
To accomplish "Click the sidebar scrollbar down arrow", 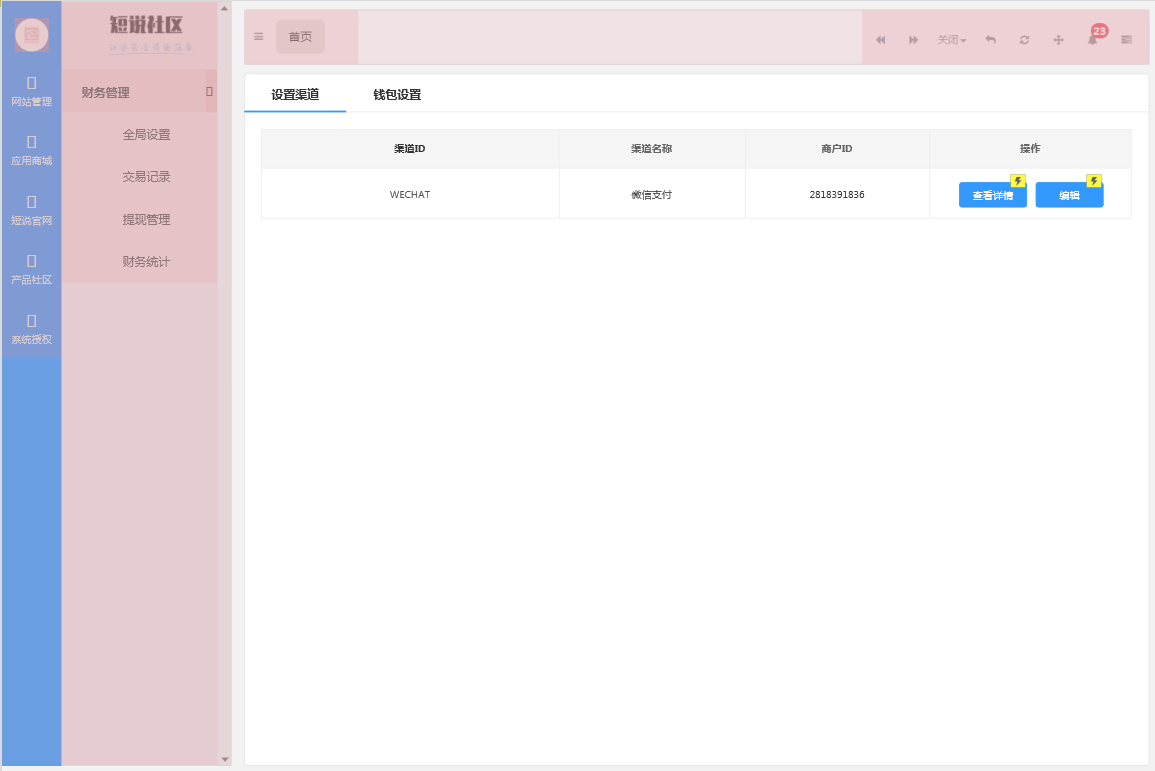I will (x=225, y=759).
